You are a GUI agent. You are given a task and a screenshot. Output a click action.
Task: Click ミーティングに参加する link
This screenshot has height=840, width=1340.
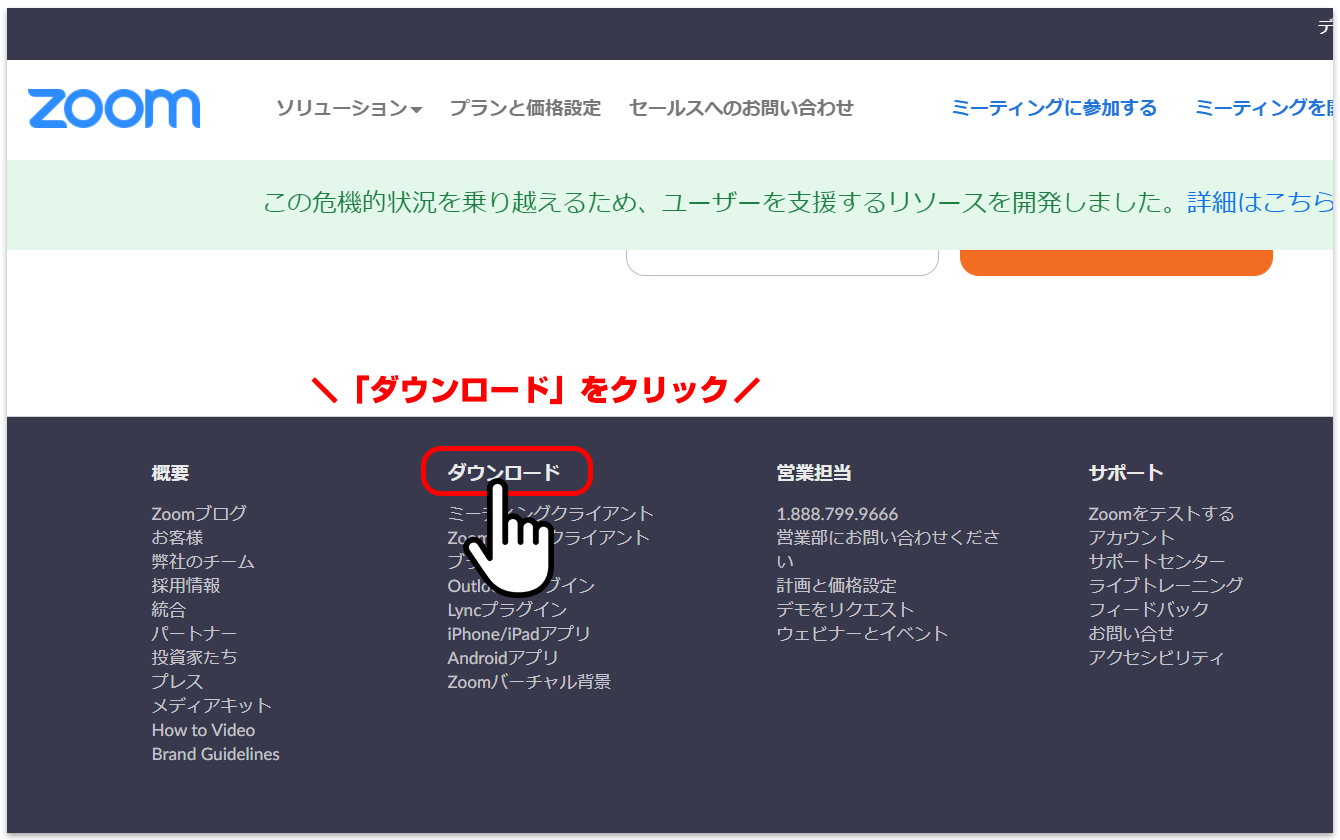1053,108
